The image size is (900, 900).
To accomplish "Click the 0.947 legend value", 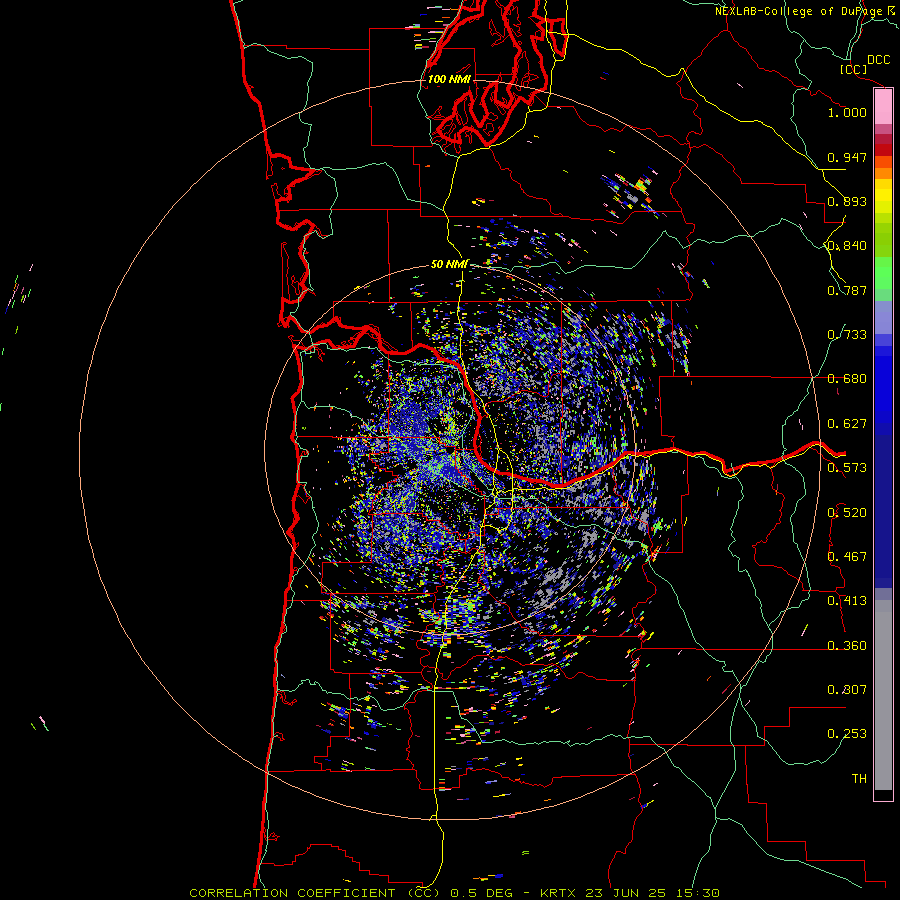I will pyautogui.click(x=847, y=157).
